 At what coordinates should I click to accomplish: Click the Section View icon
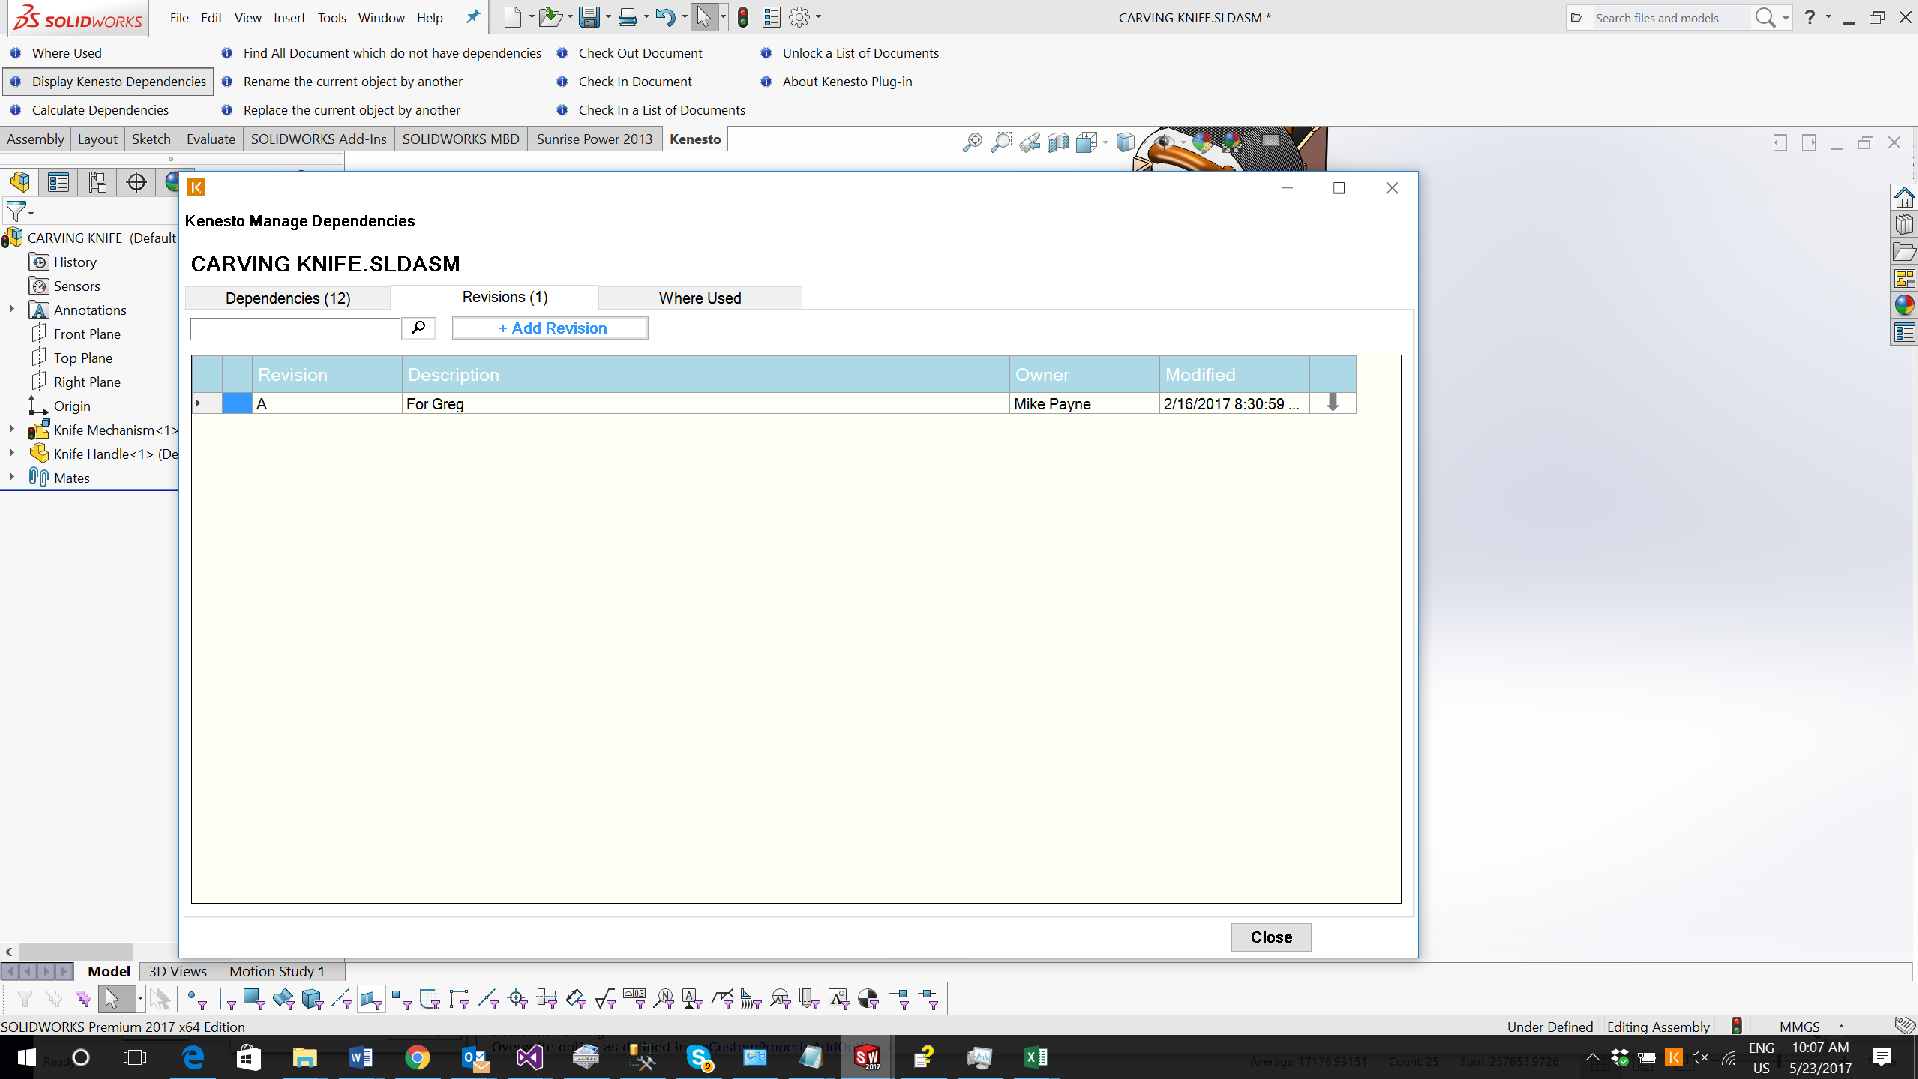click(x=1059, y=143)
